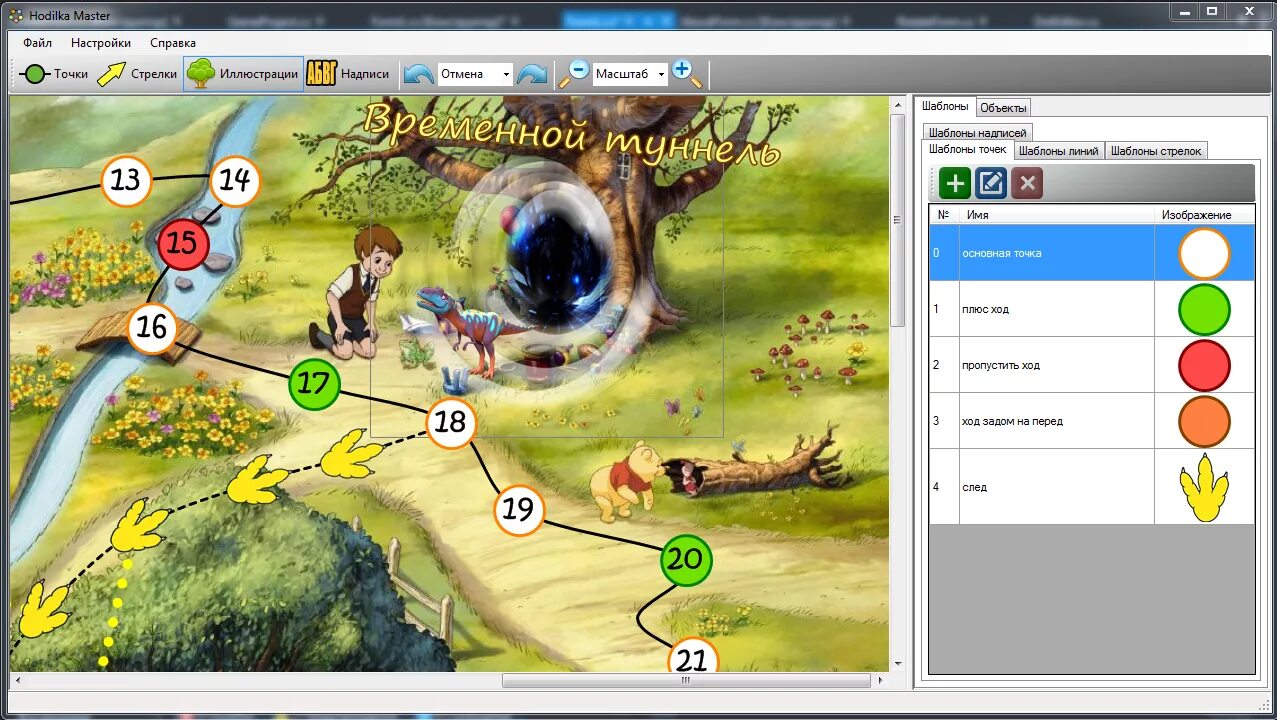Click the Hodilka Master title bar icon
The height and width of the screenshot is (720, 1277).
15,15
